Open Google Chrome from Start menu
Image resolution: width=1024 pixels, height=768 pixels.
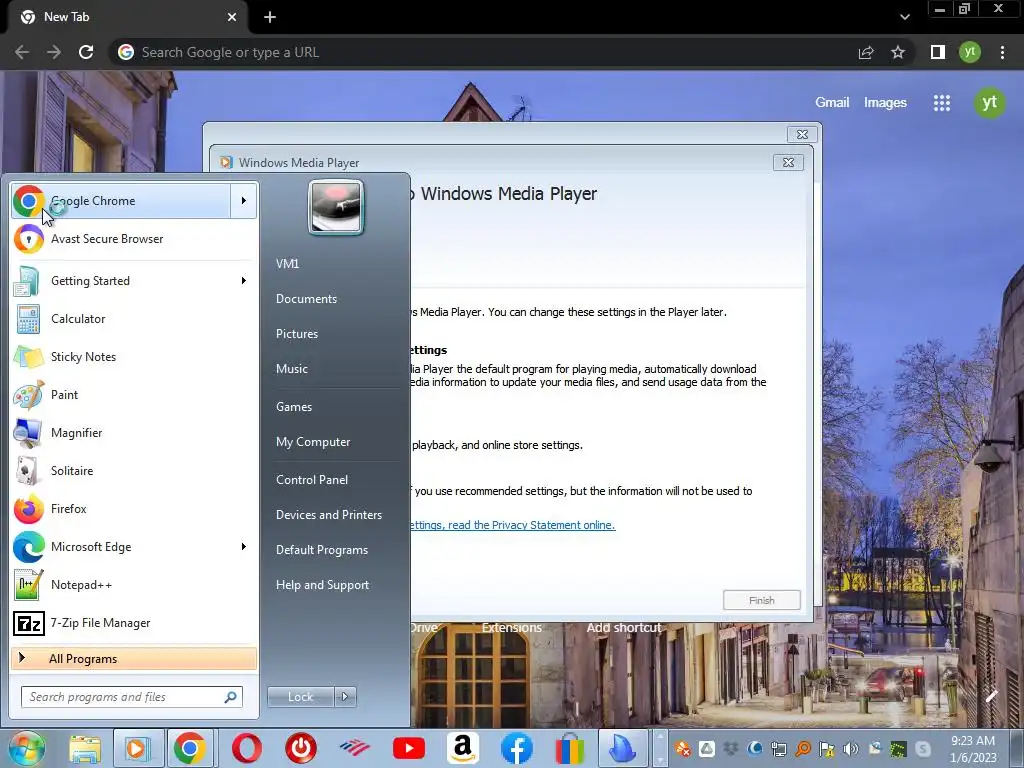pos(121,201)
